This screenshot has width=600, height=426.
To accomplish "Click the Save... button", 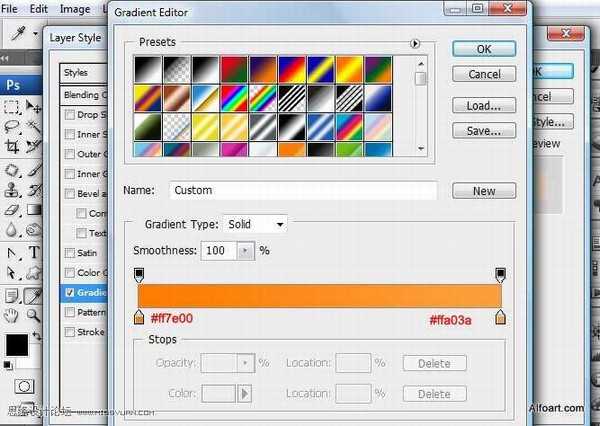I will (x=484, y=131).
